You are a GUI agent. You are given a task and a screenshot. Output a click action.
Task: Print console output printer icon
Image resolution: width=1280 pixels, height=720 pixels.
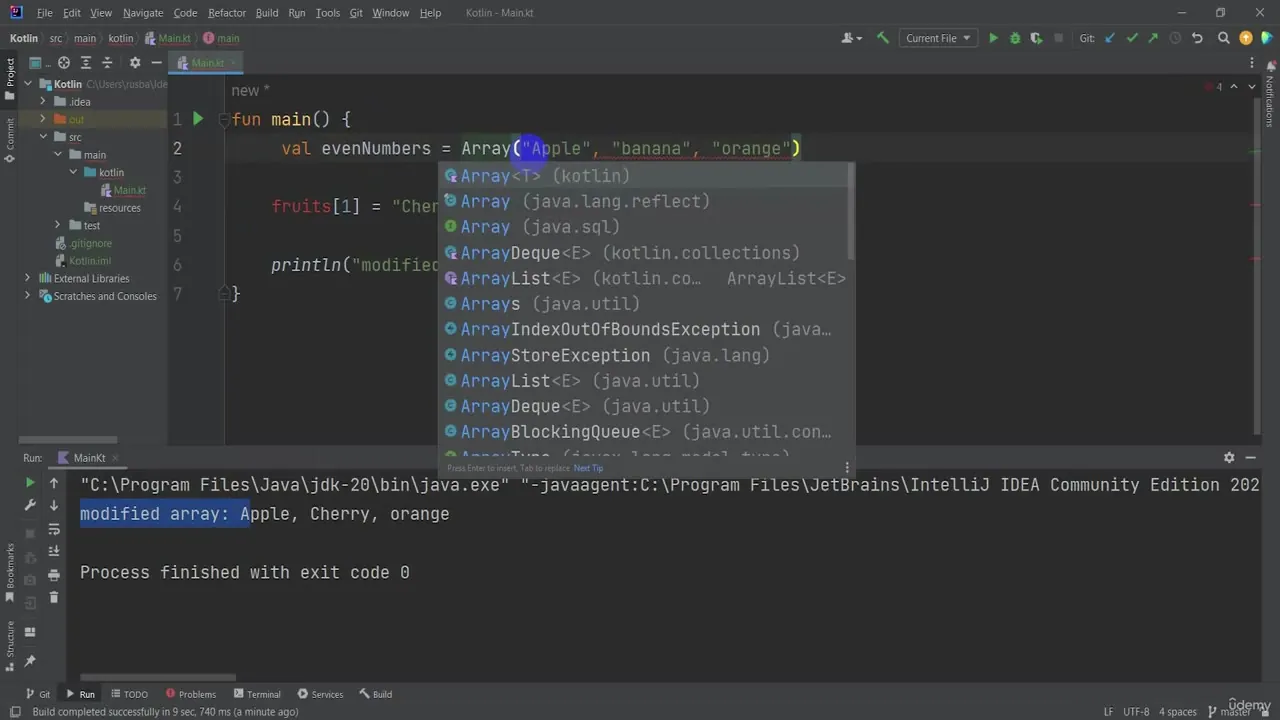pyautogui.click(x=54, y=575)
